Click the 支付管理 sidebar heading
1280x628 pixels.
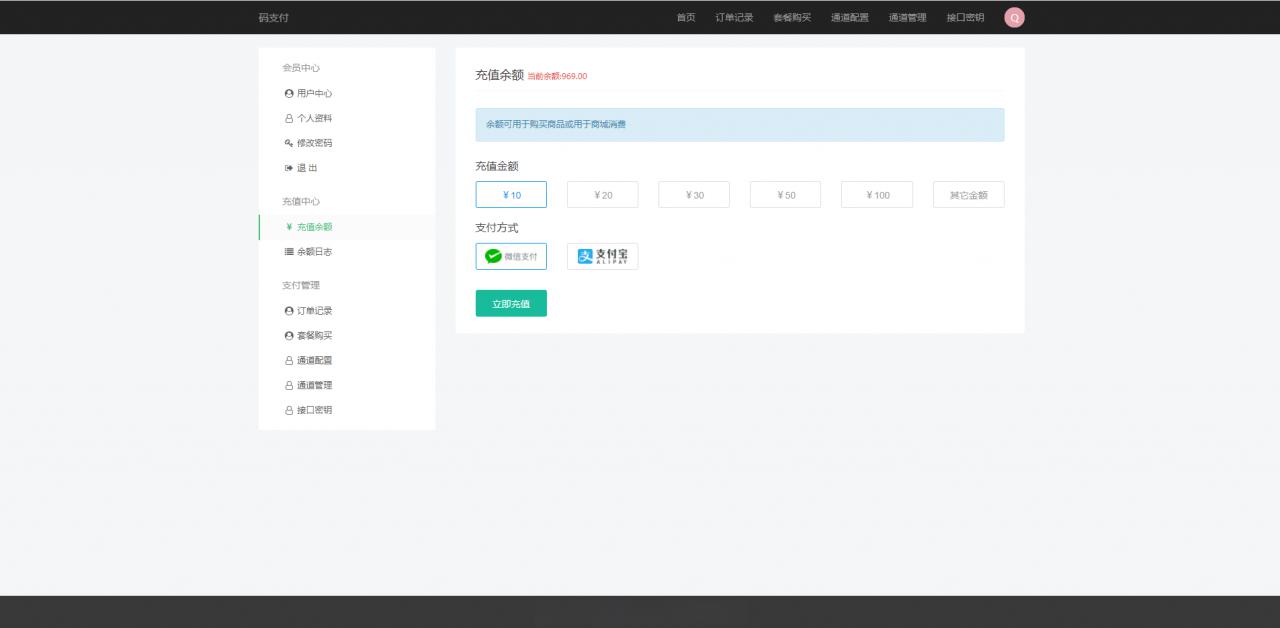pyautogui.click(x=301, y=286)
